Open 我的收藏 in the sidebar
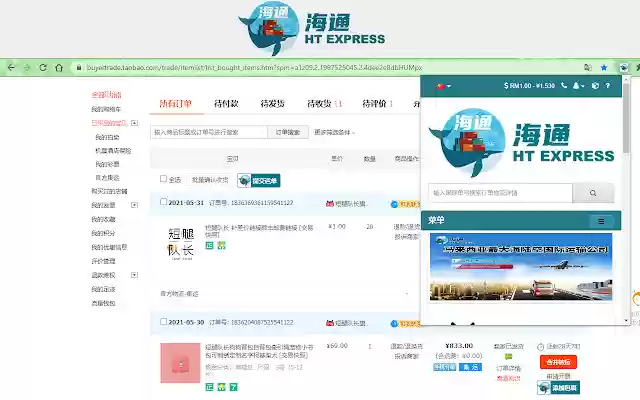This screenshot has height=400, width=640. pyautogui.click(x=103, y=219)
